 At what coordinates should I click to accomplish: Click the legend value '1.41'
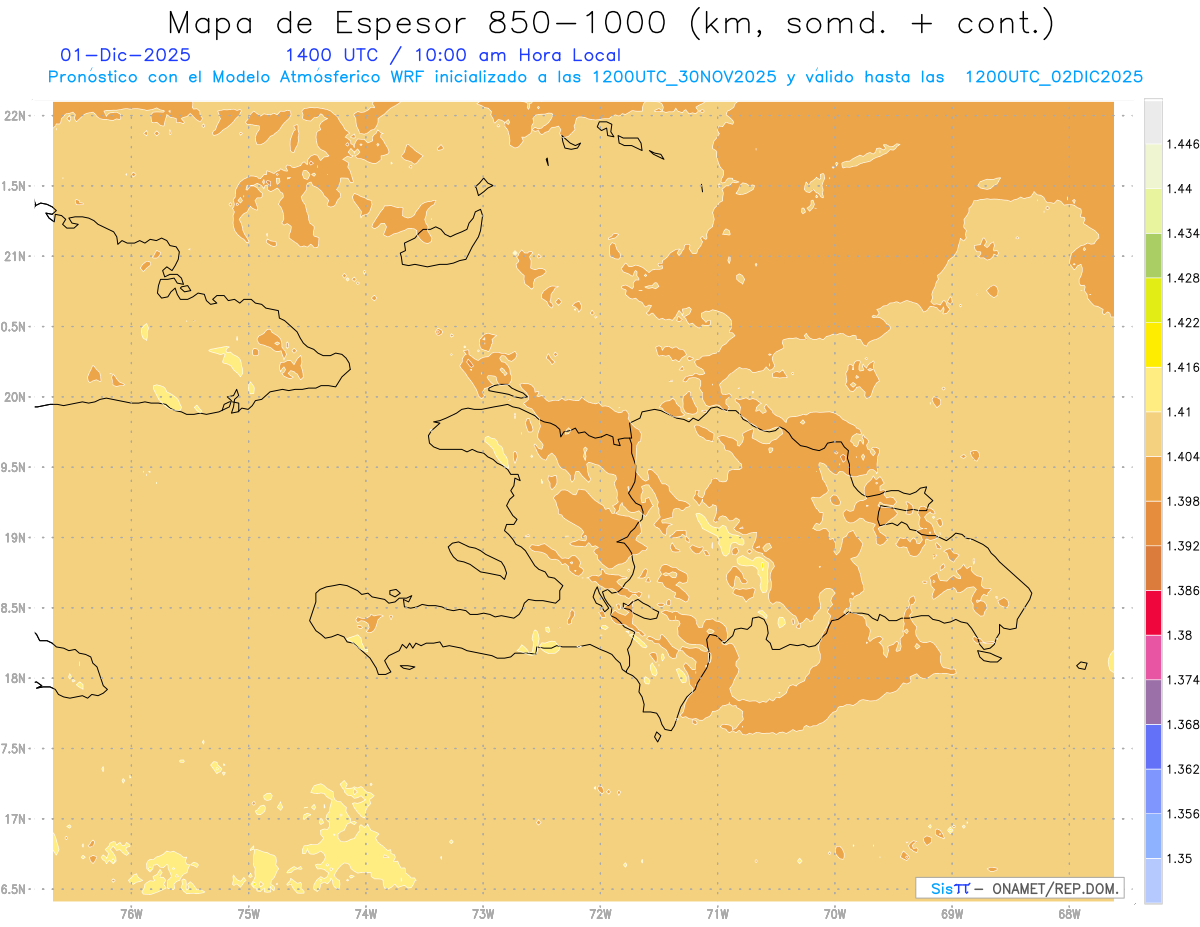[1179, 412]
